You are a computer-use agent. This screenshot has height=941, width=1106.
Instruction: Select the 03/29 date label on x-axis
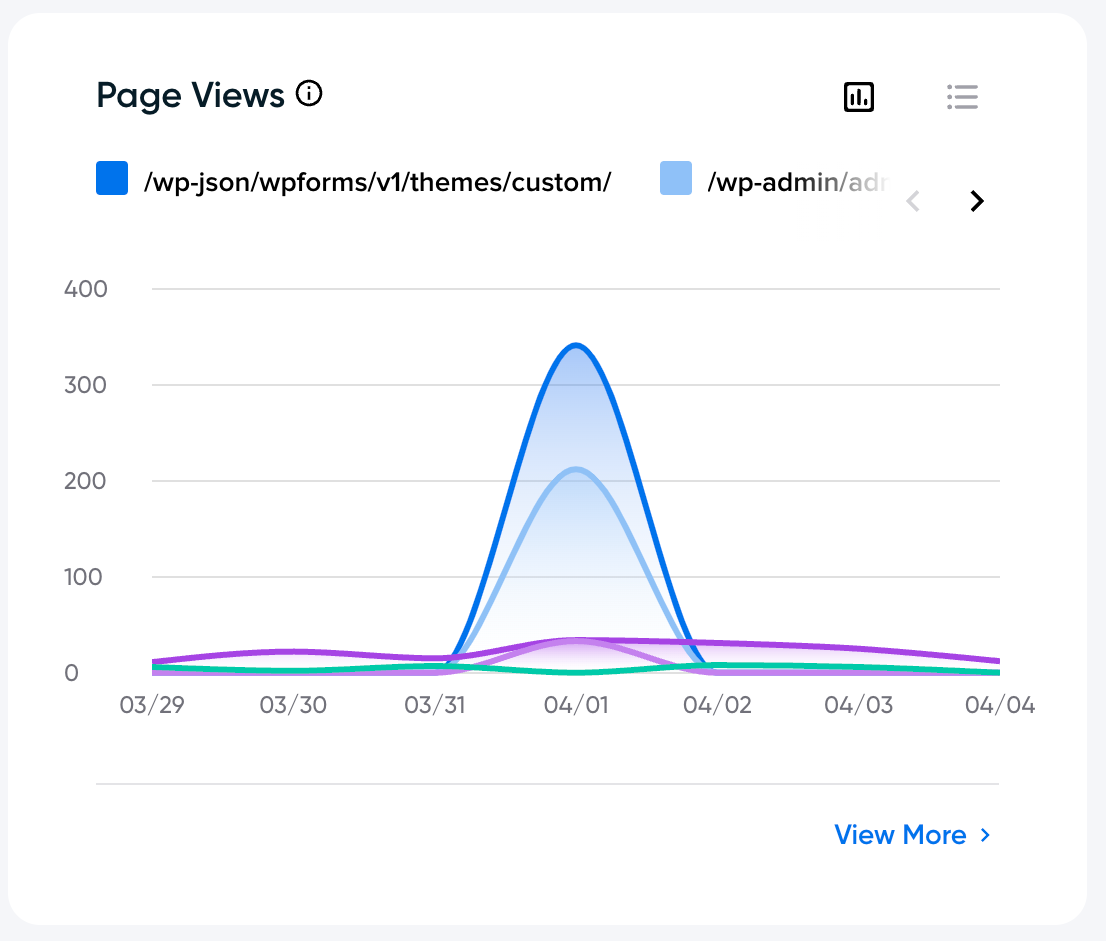(152, 705)
